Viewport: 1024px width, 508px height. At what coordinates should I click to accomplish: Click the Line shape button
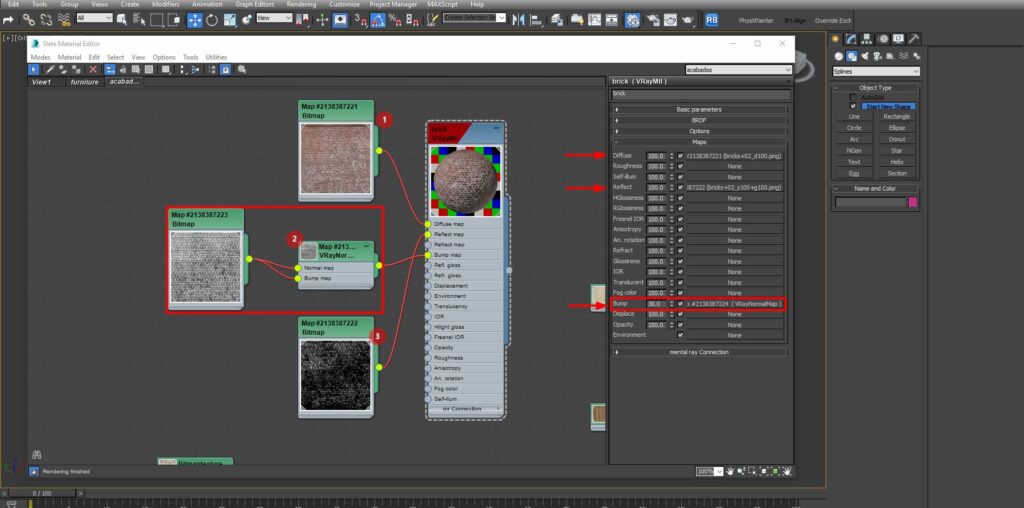(854, 117)
